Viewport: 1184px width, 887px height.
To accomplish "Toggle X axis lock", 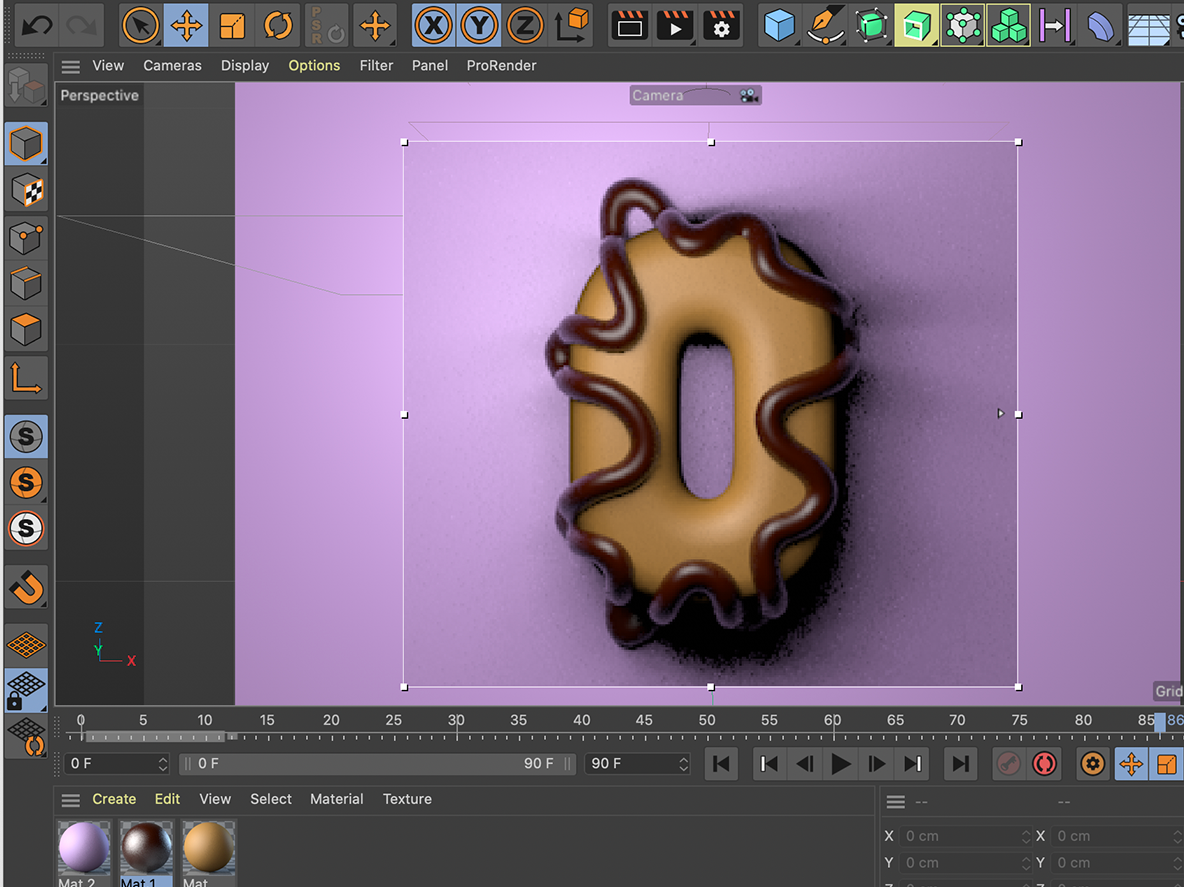I will tap(433, 25).
